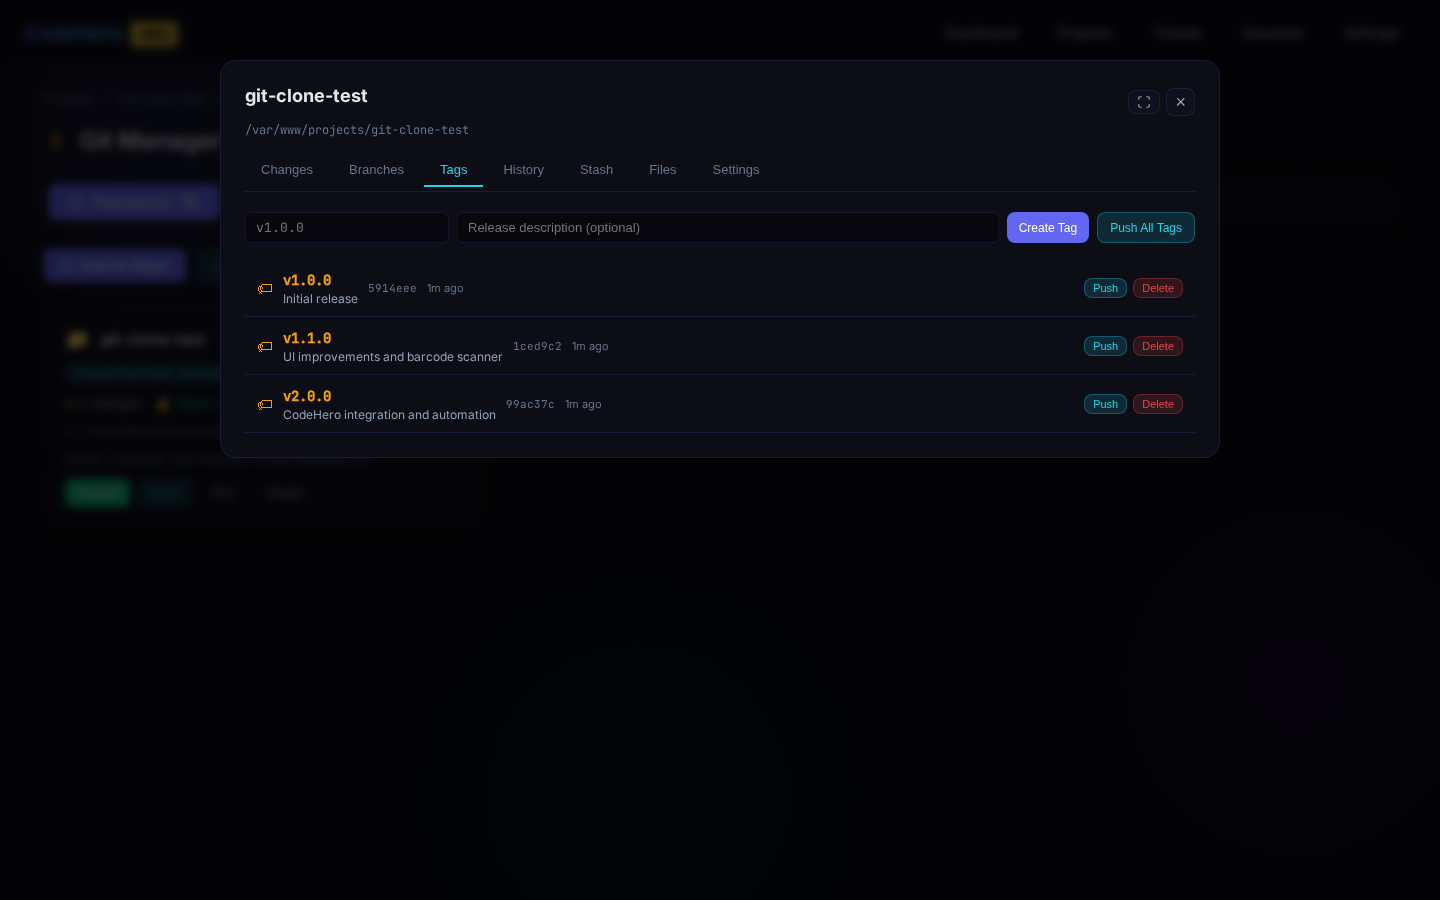Viewport: 1440px width, 900px height.
Task: Delete the v1.1.0 tag
Action: point(1157,346)
